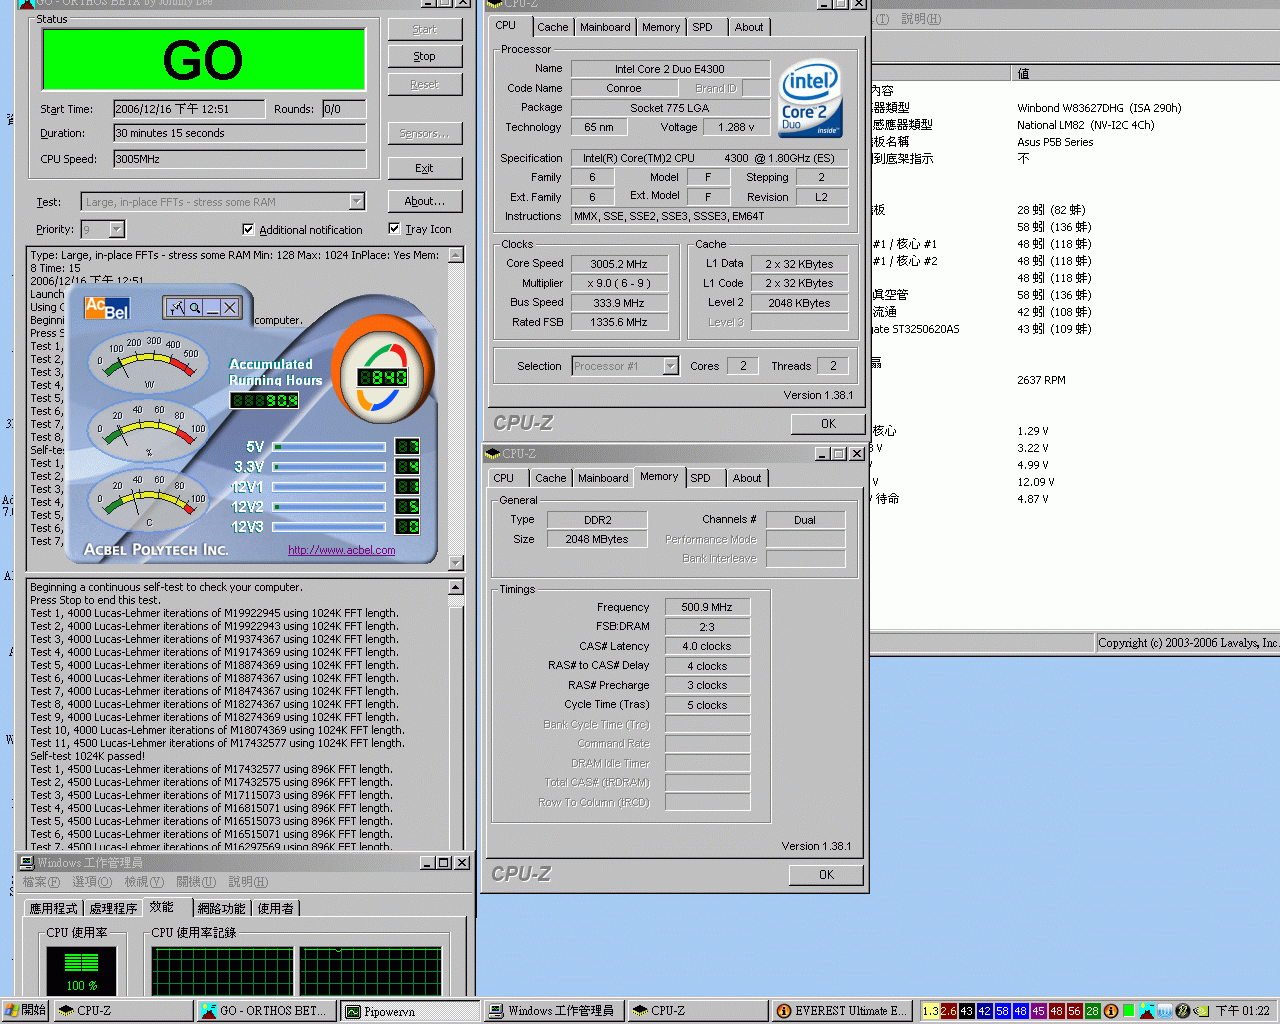Viewport: 1280px width, 1024px height.
Task: Click the Intel Core 2 Duo logo
Action: click(x=810, y=100)
